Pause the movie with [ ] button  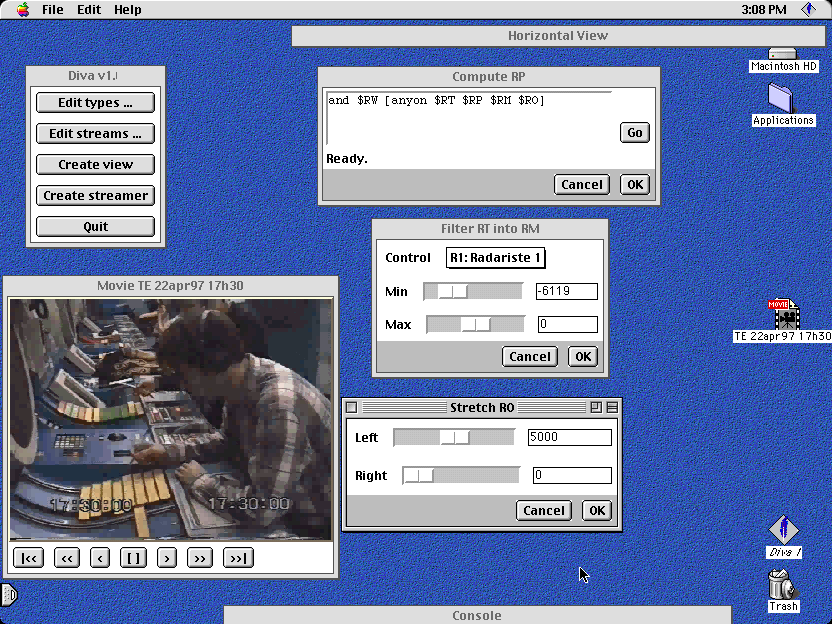point(133,558)
